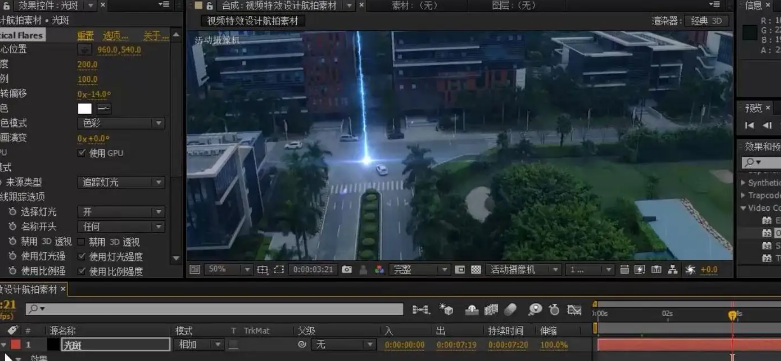Switch to the 预览 panel tab
This screenshot has height=361, width=781.
click(x=753, y=108)
